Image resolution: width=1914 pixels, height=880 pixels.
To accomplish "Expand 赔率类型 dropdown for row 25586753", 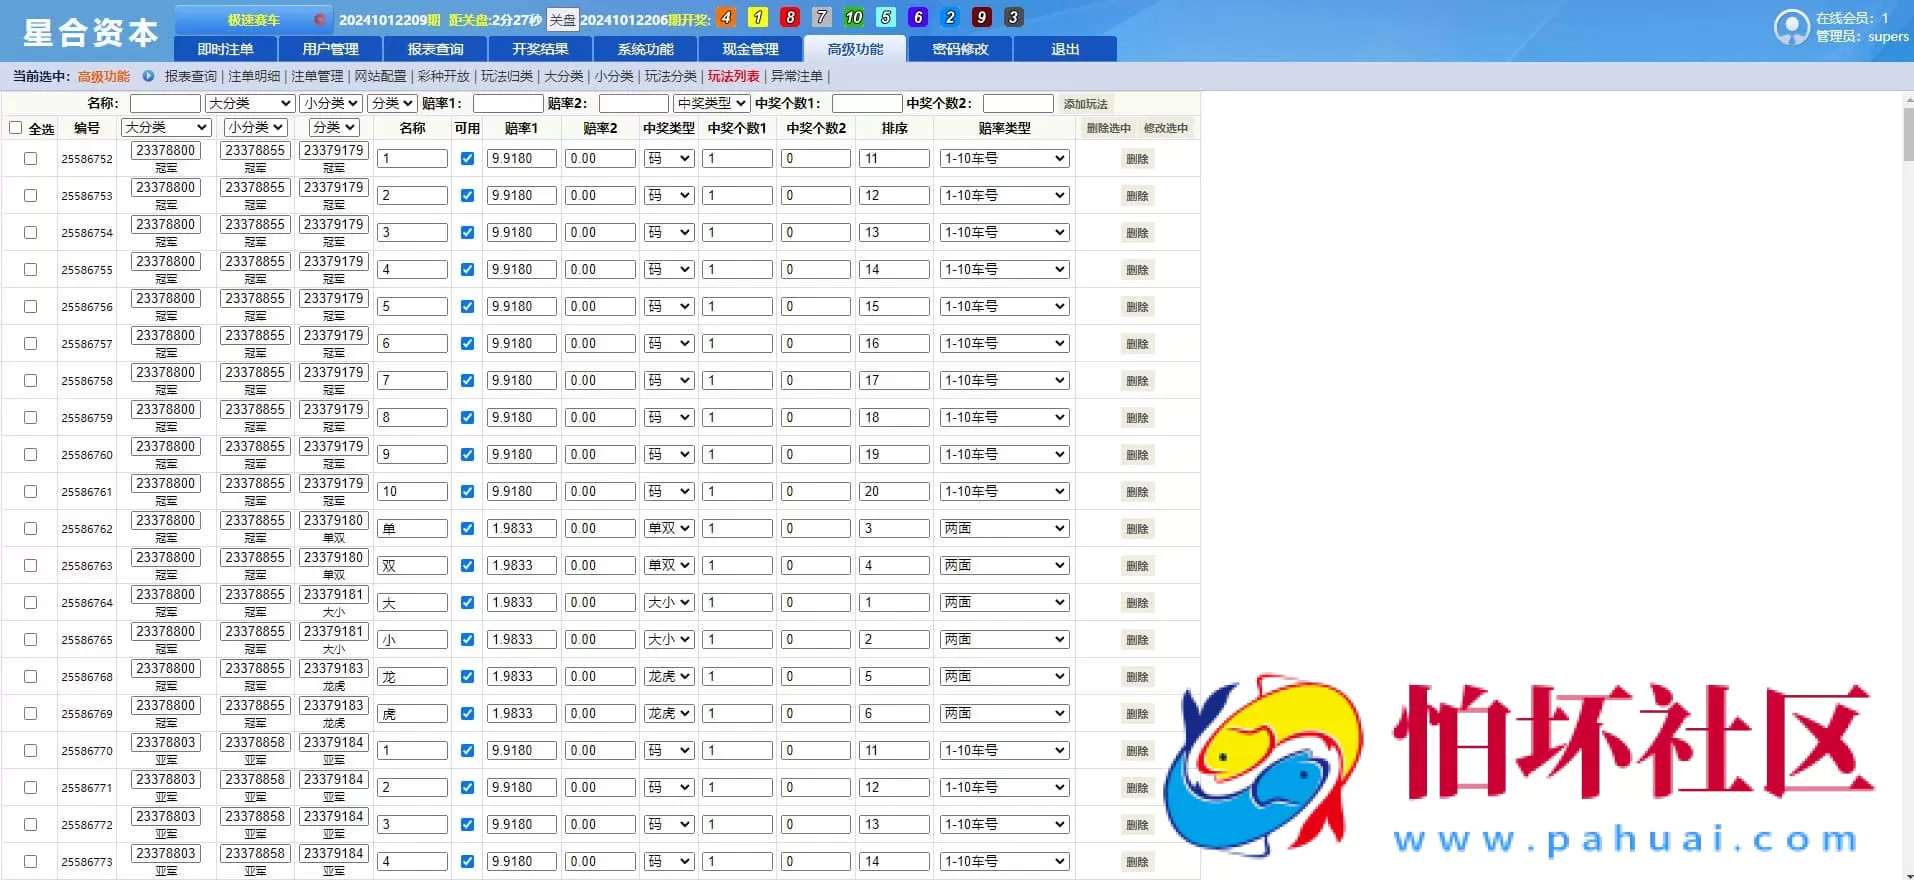I will 1004,196.
